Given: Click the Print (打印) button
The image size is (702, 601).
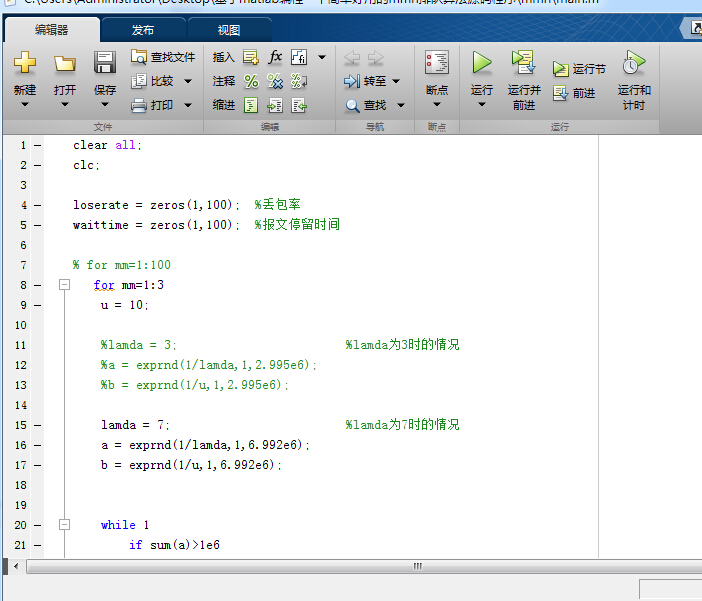Looking at the screenshot, I should point(153,105).
